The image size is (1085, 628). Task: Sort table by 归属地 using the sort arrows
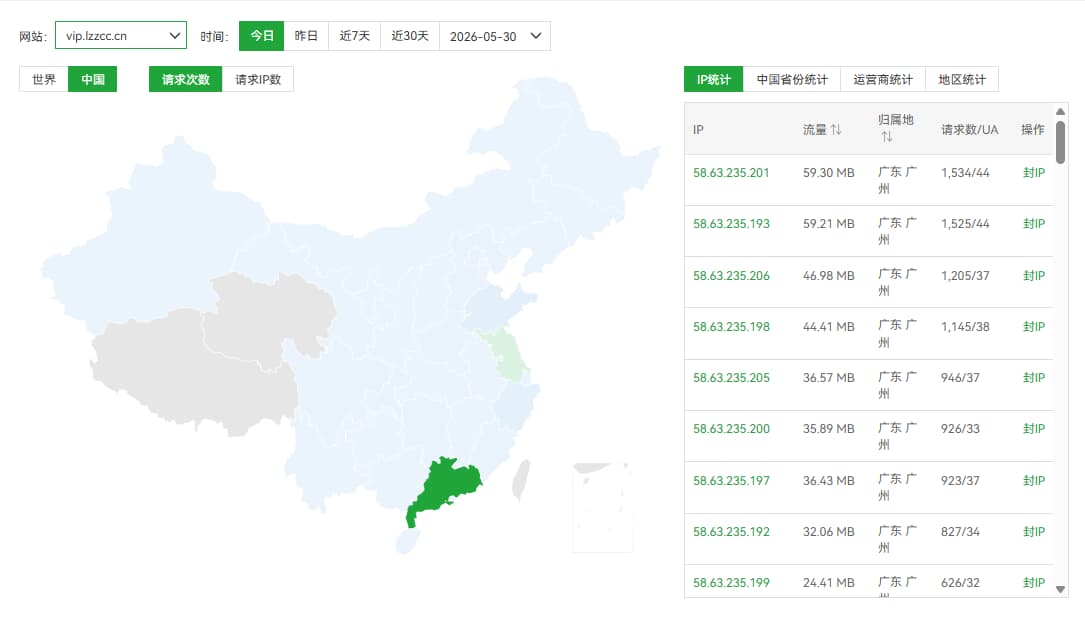click(886, 137)
